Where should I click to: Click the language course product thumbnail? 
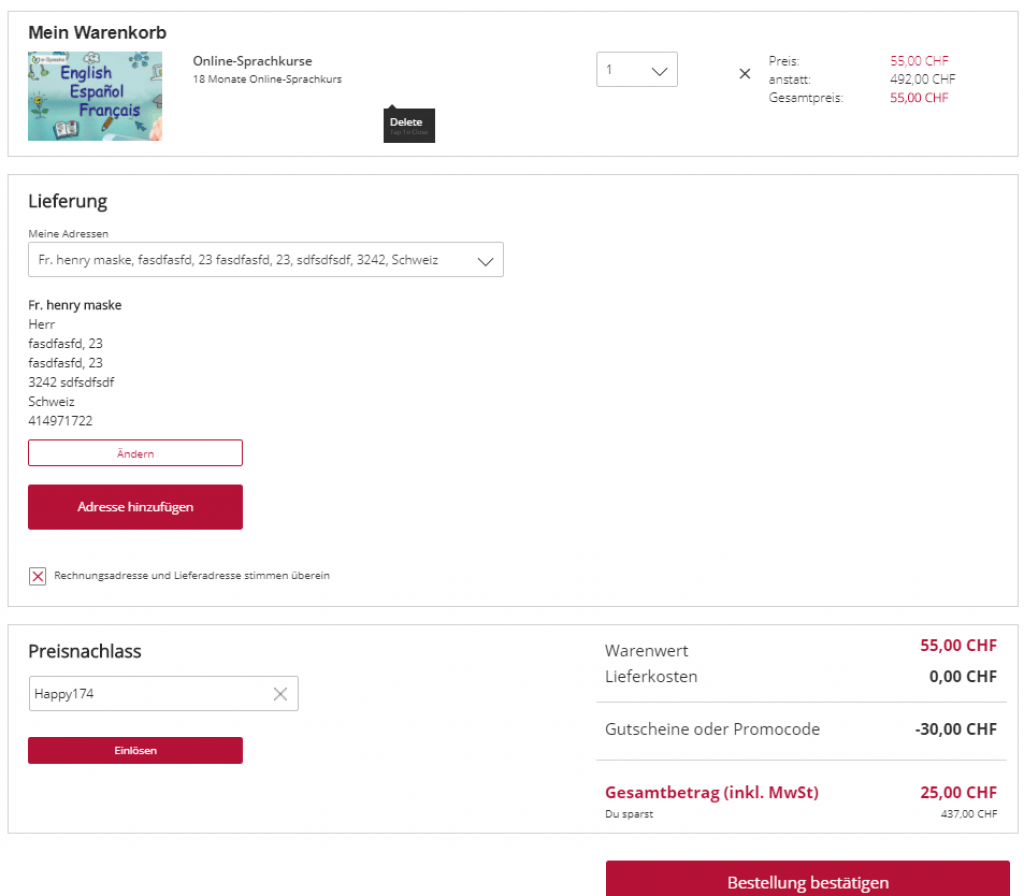pos(95,96)
